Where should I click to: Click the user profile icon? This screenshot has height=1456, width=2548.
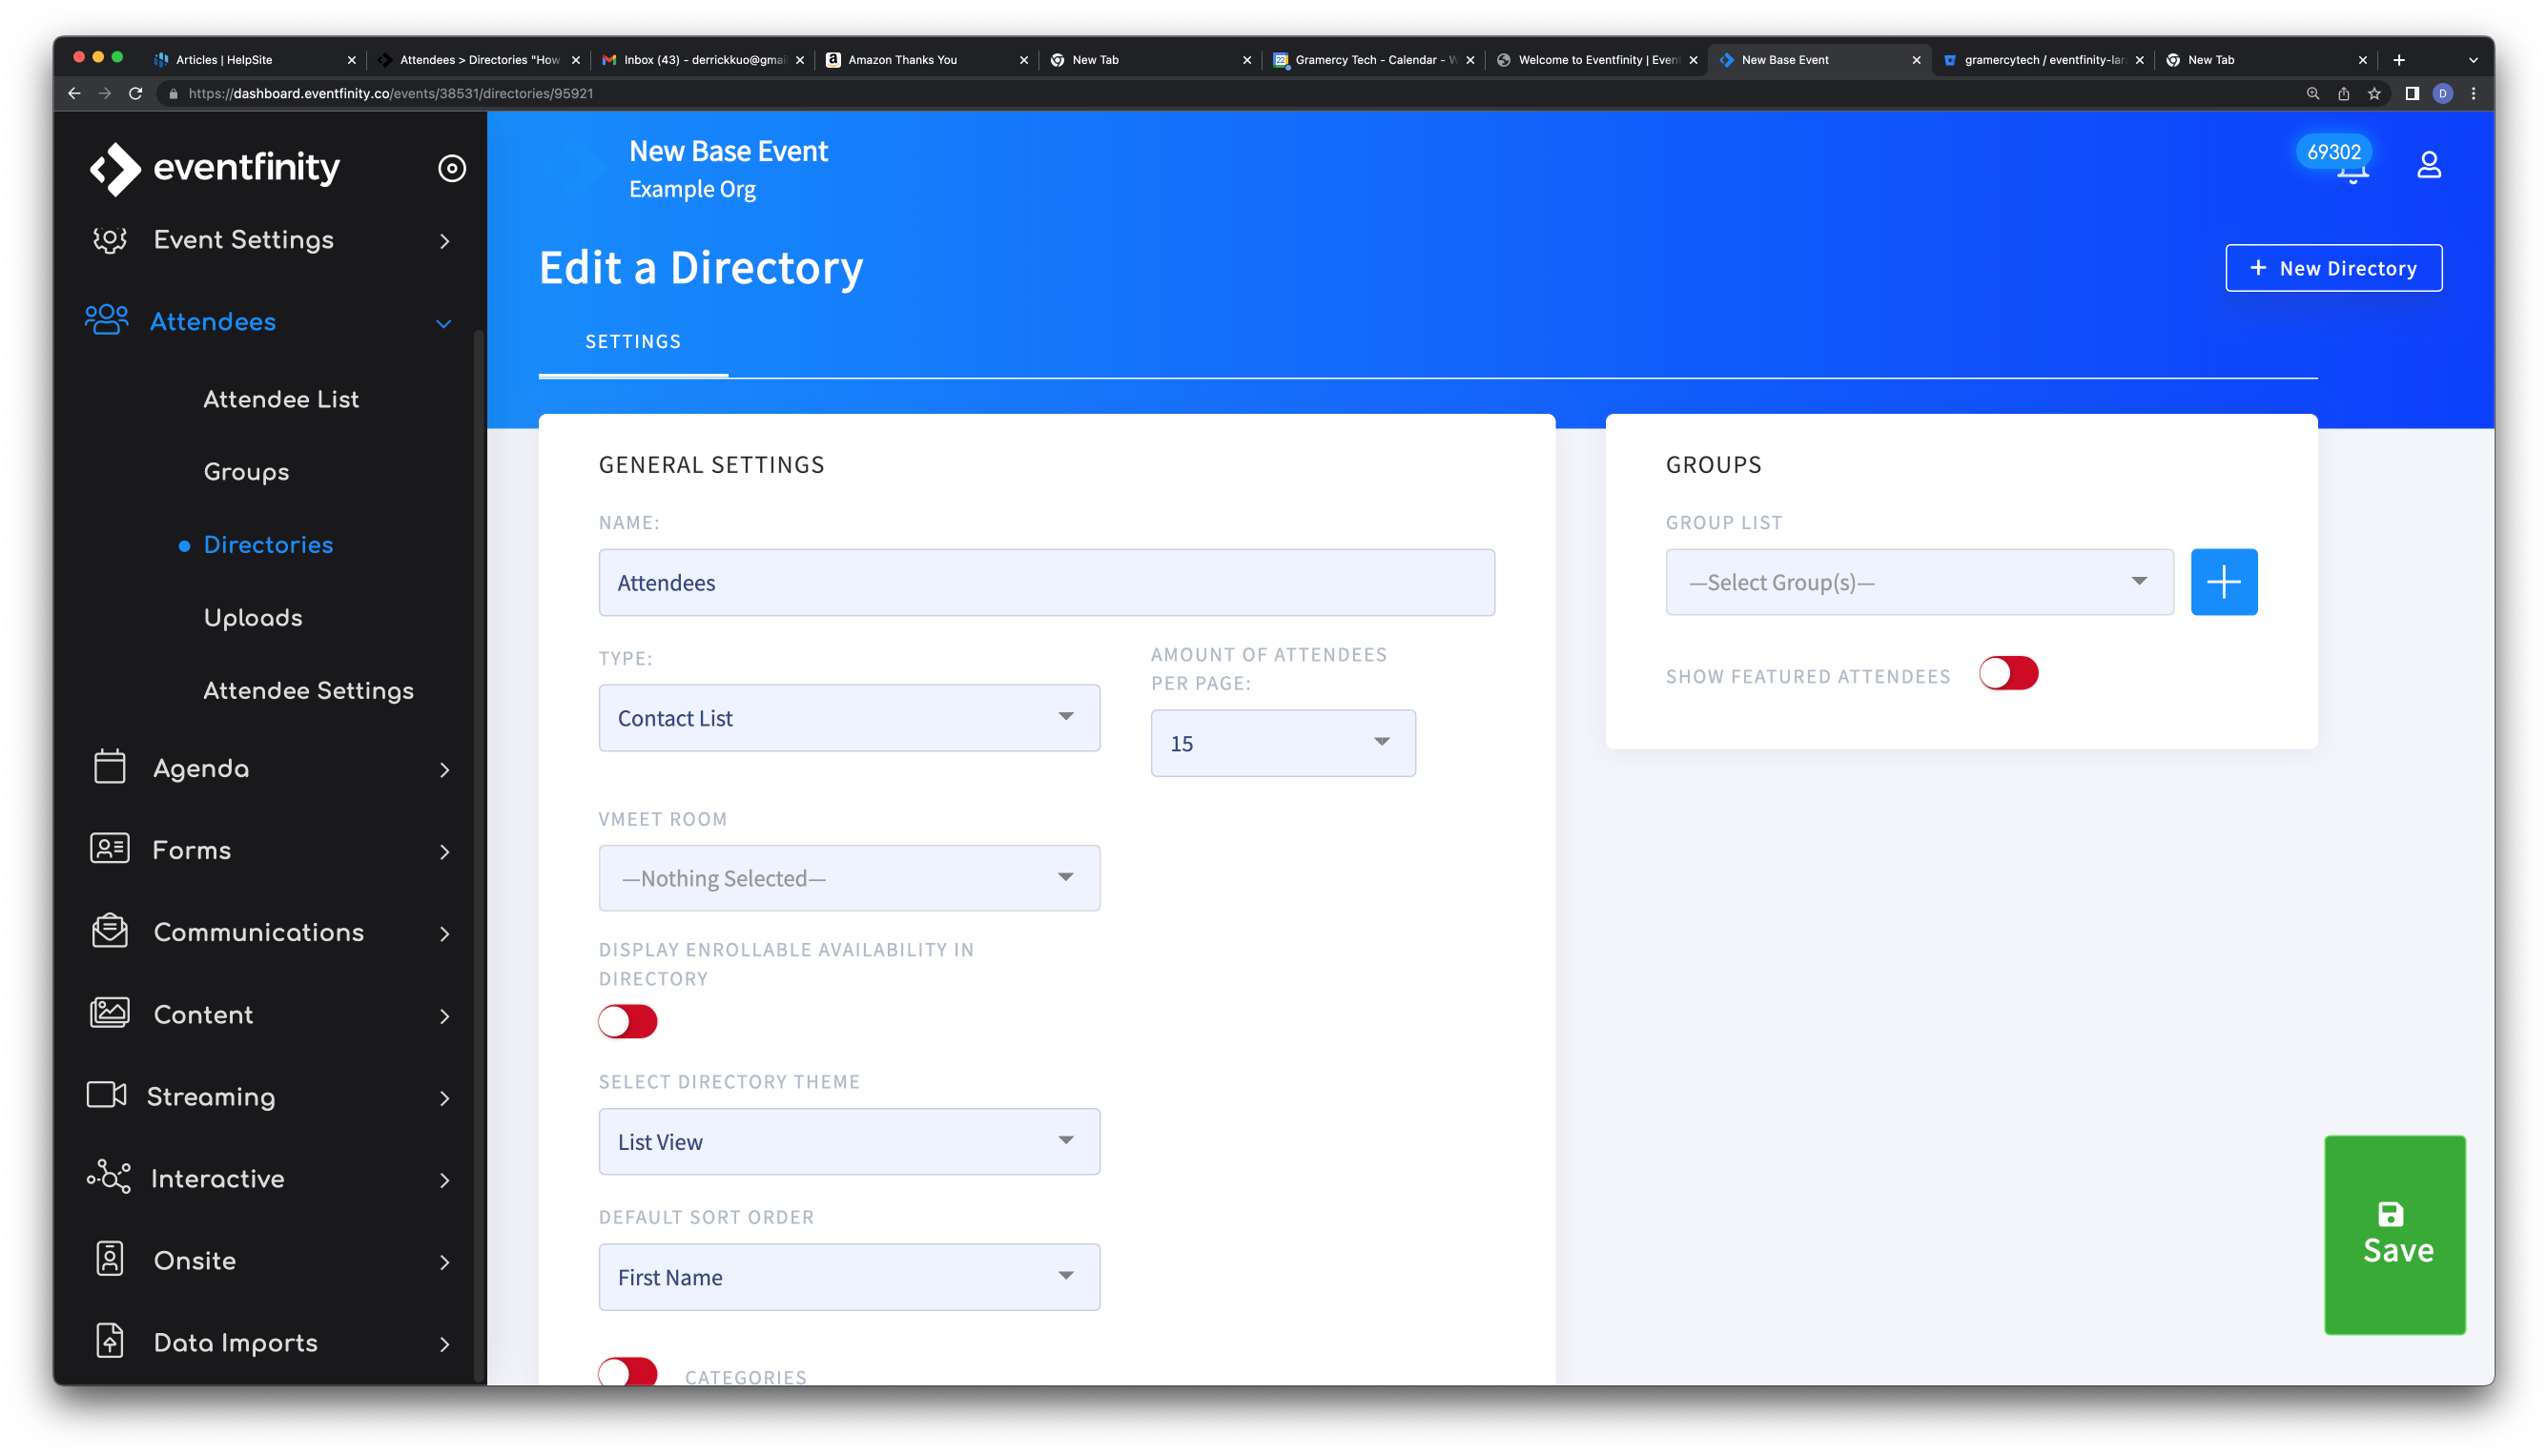(2428, 164)
